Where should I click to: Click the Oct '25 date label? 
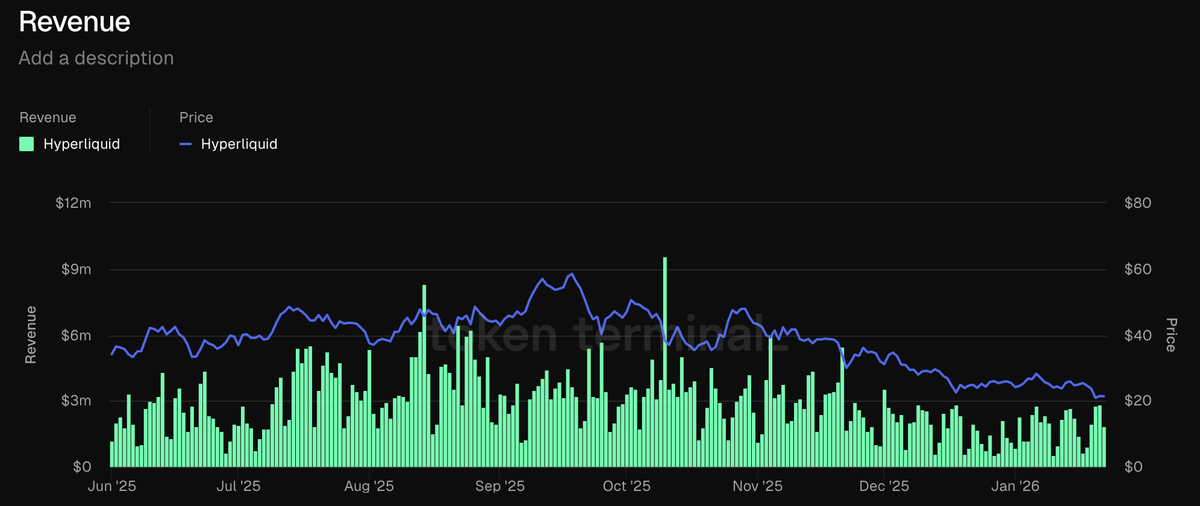[x=627, y=486]
